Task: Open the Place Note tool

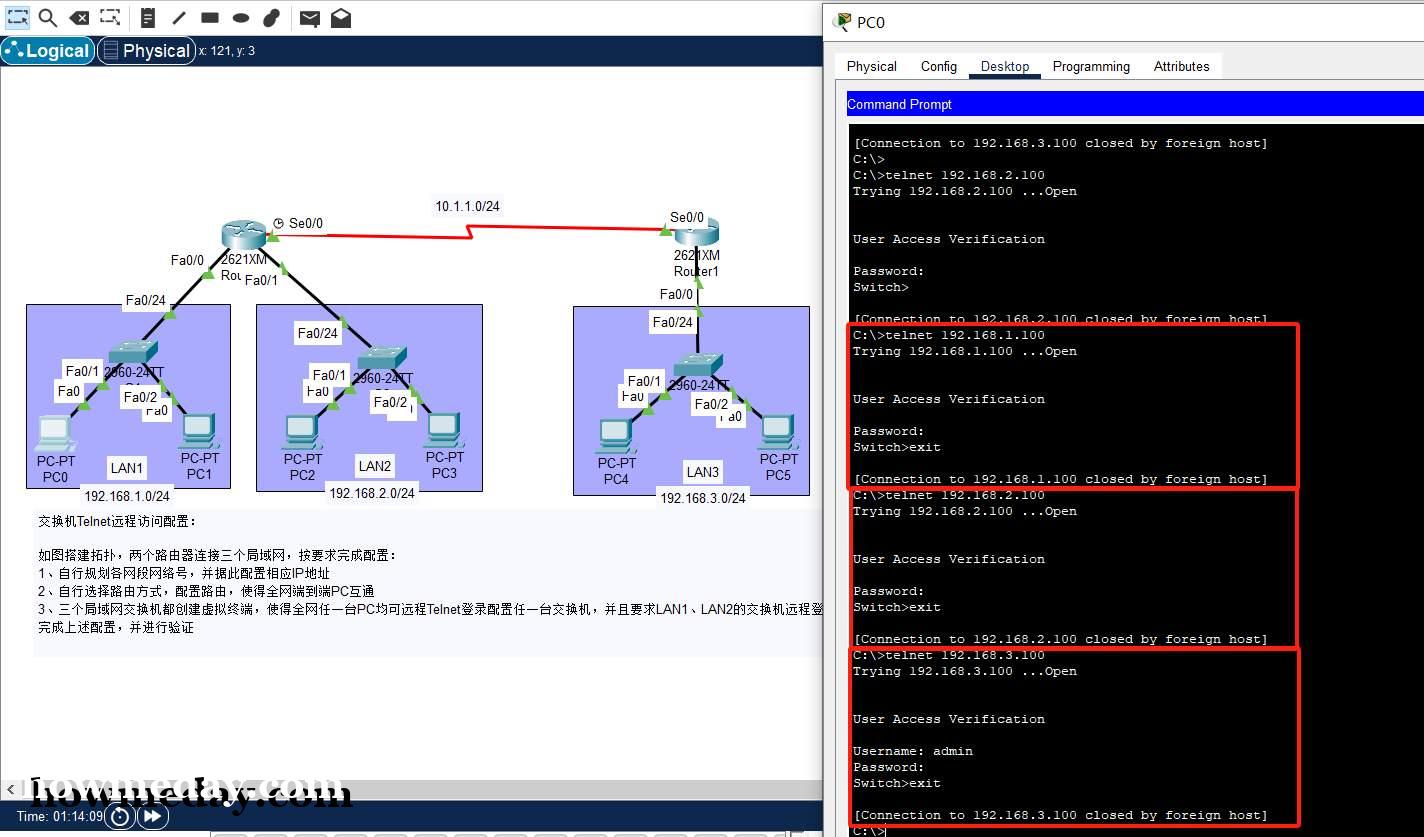Action: tap(148, 17)
